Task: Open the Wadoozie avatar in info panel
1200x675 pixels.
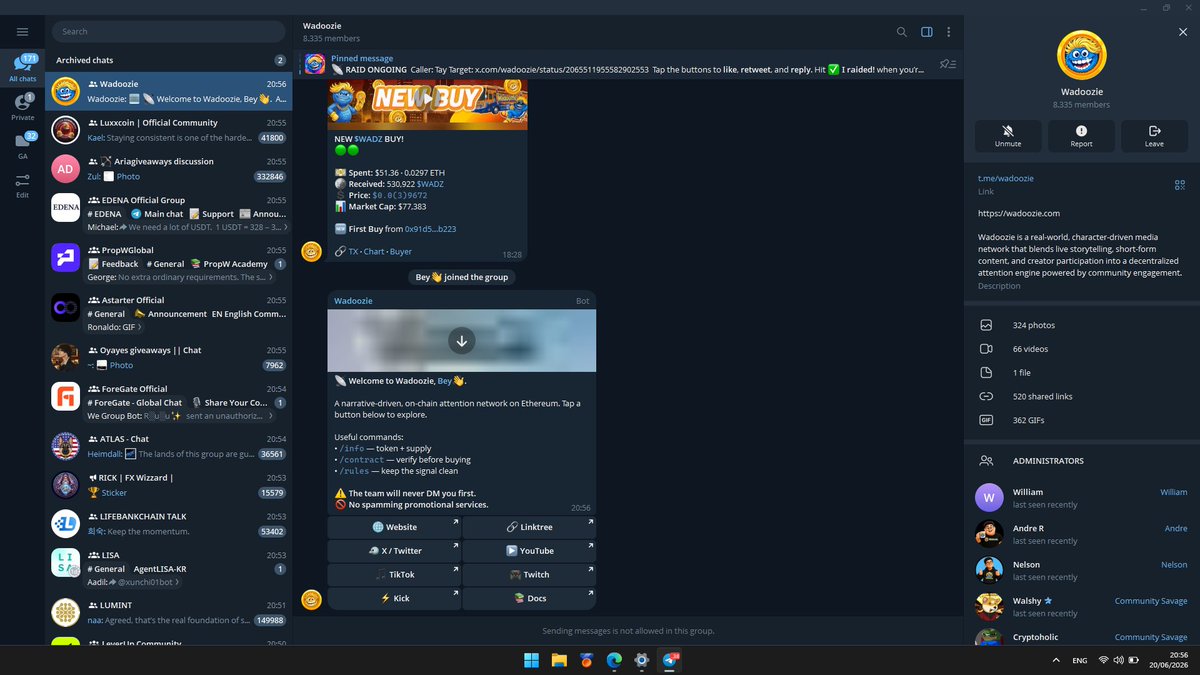Action: pos(1081,55)
